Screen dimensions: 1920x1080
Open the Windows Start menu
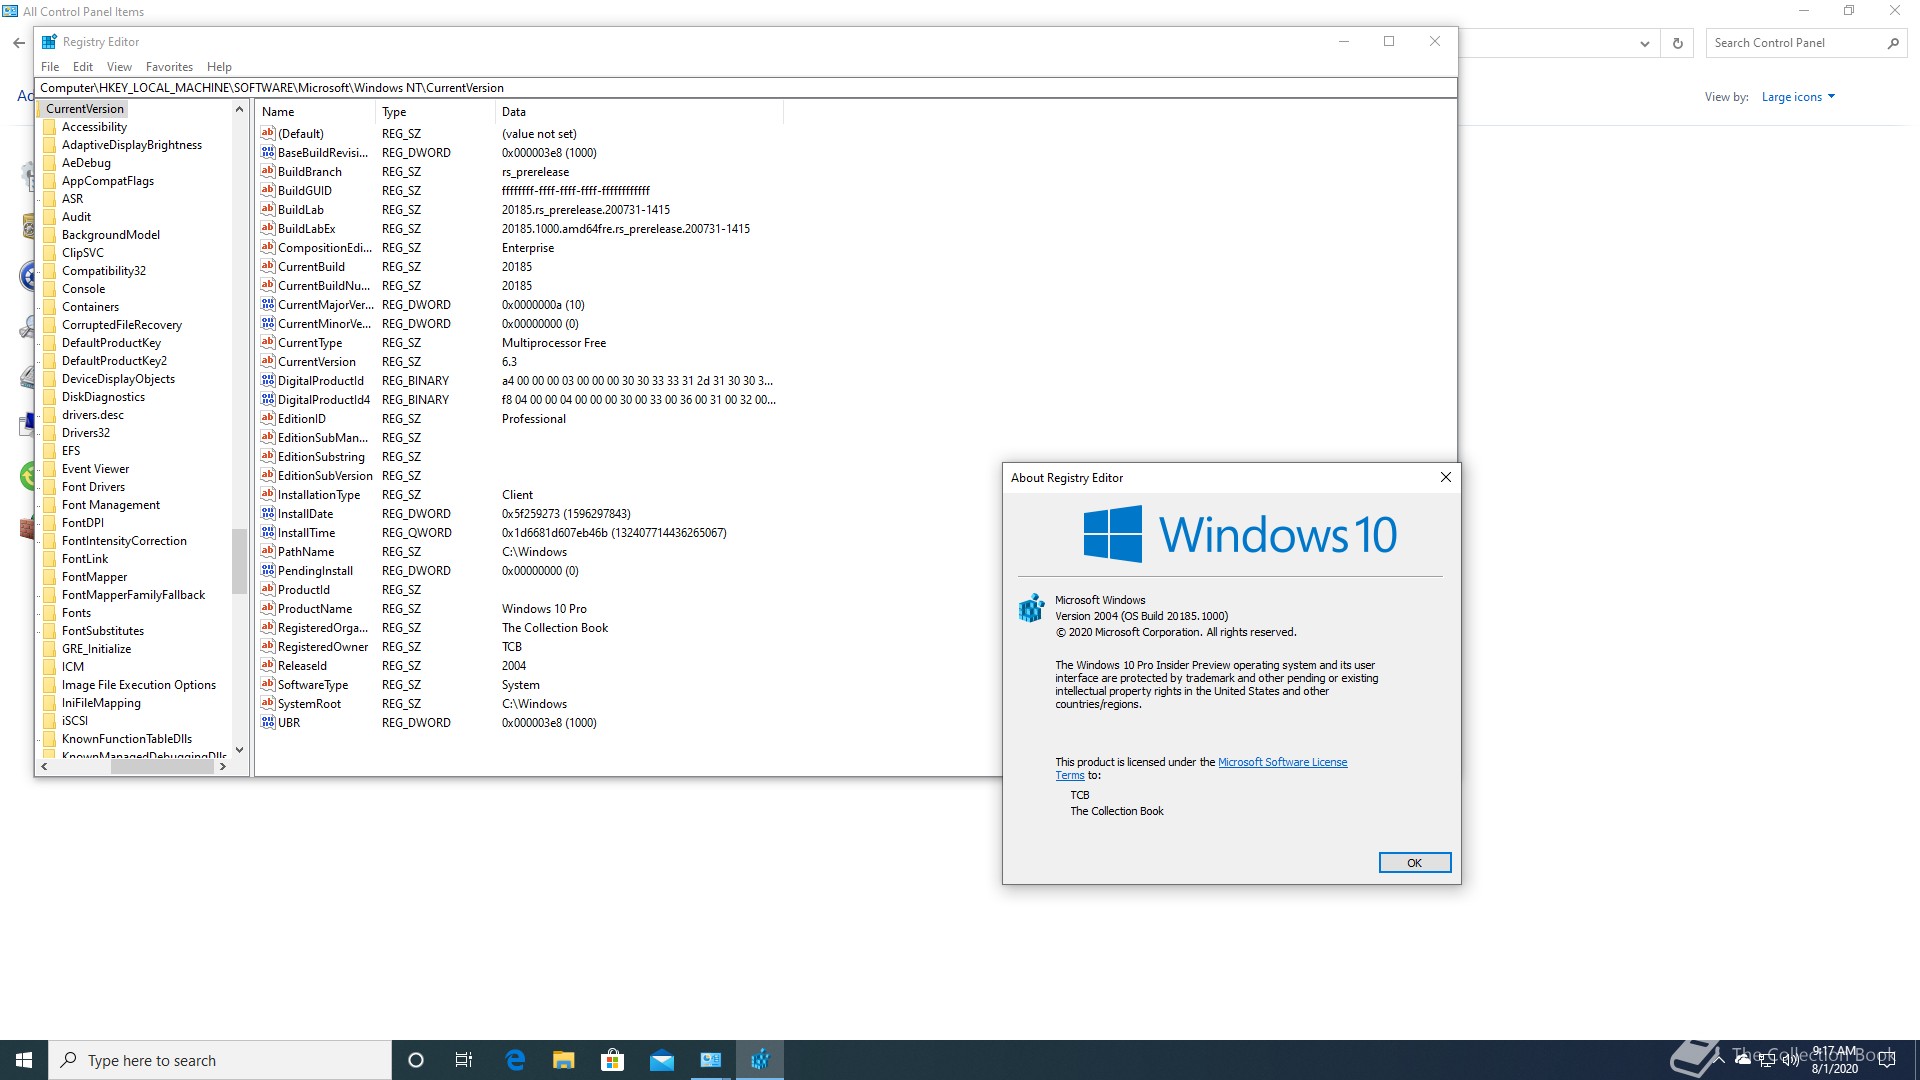[24, 1060]
